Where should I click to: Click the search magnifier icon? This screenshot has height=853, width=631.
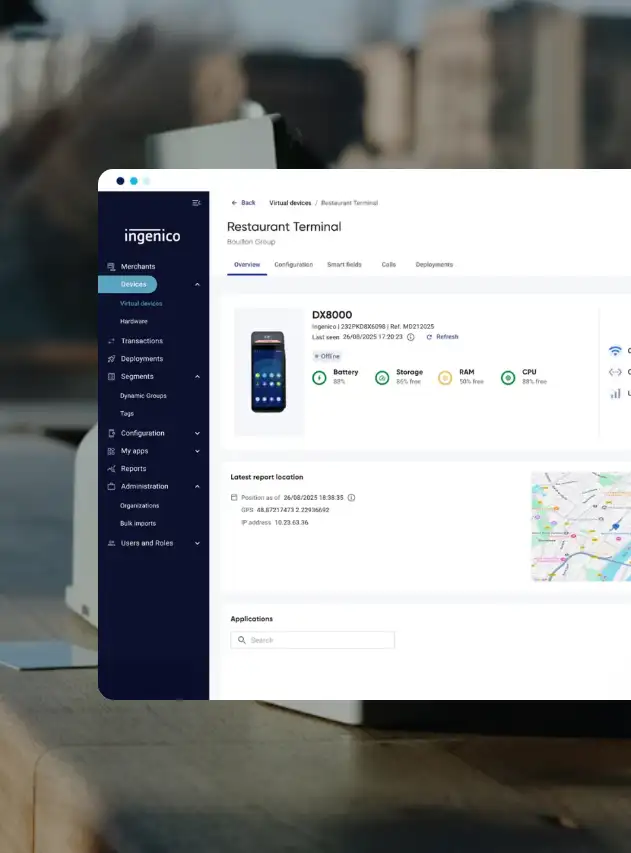(242, 640)
